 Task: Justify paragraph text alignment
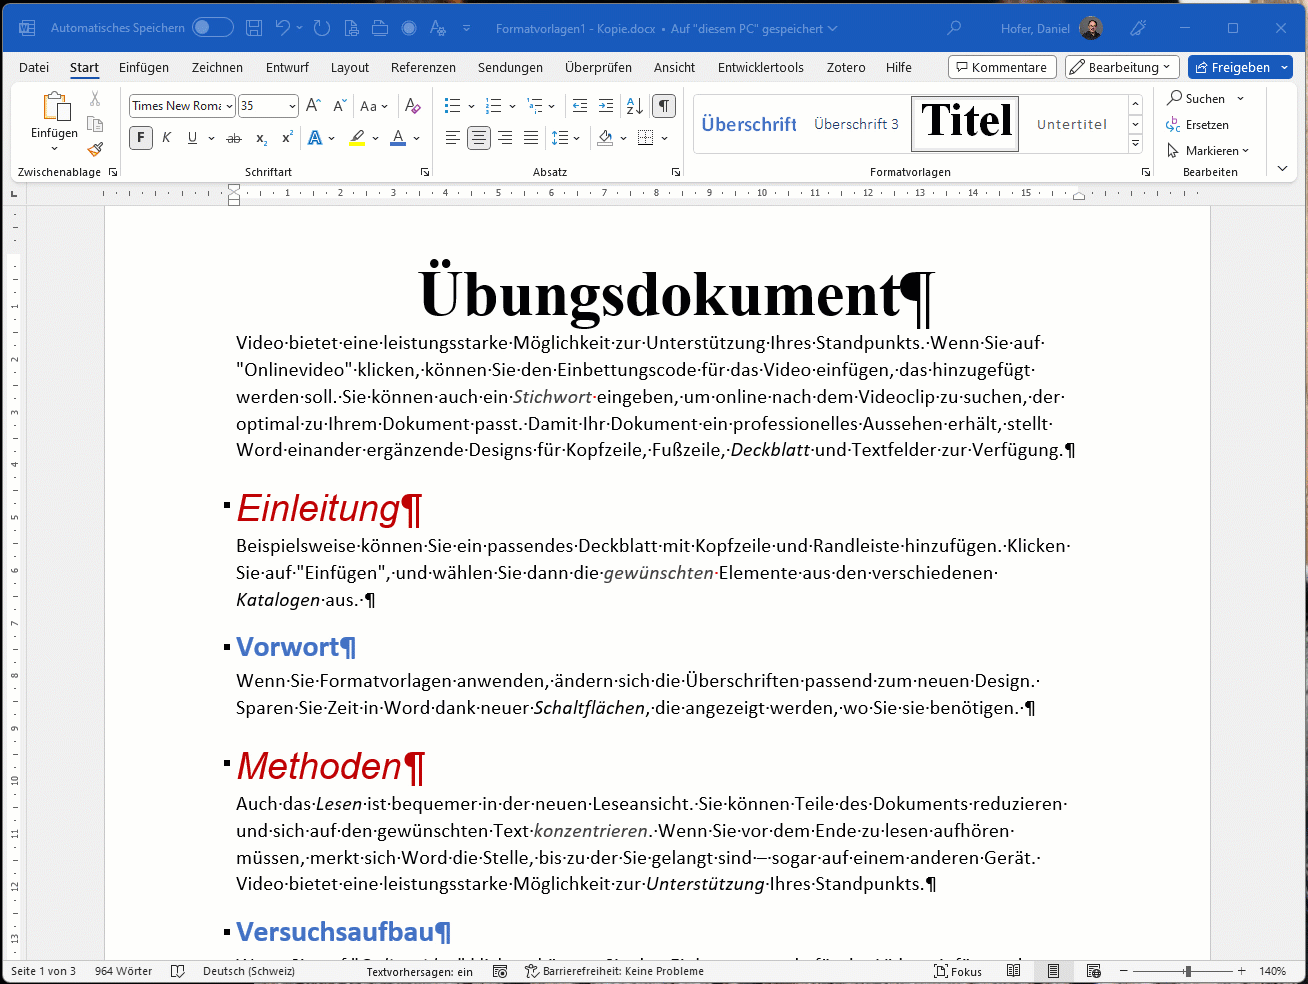point(531,138)
